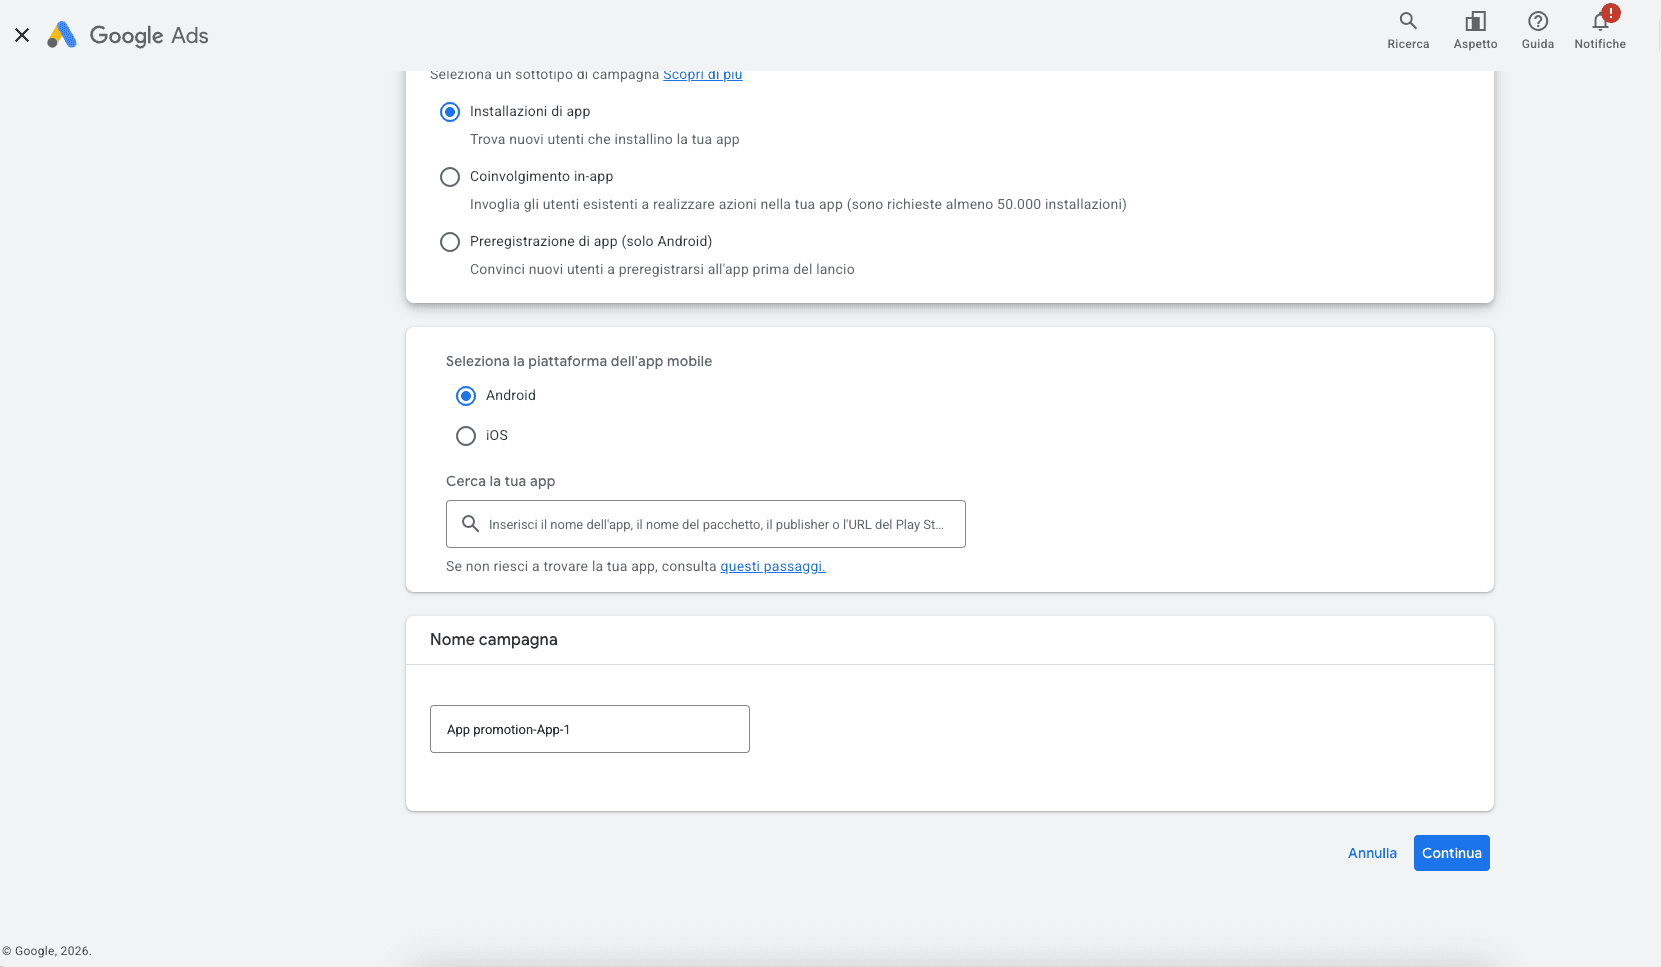Click the Nome campagna section header

point(494,639)
